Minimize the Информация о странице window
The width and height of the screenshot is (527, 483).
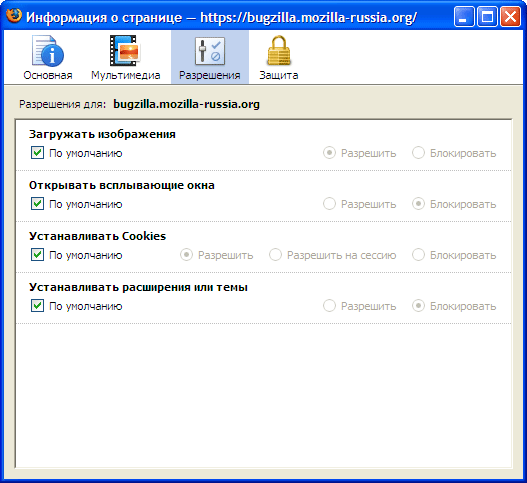464,16
